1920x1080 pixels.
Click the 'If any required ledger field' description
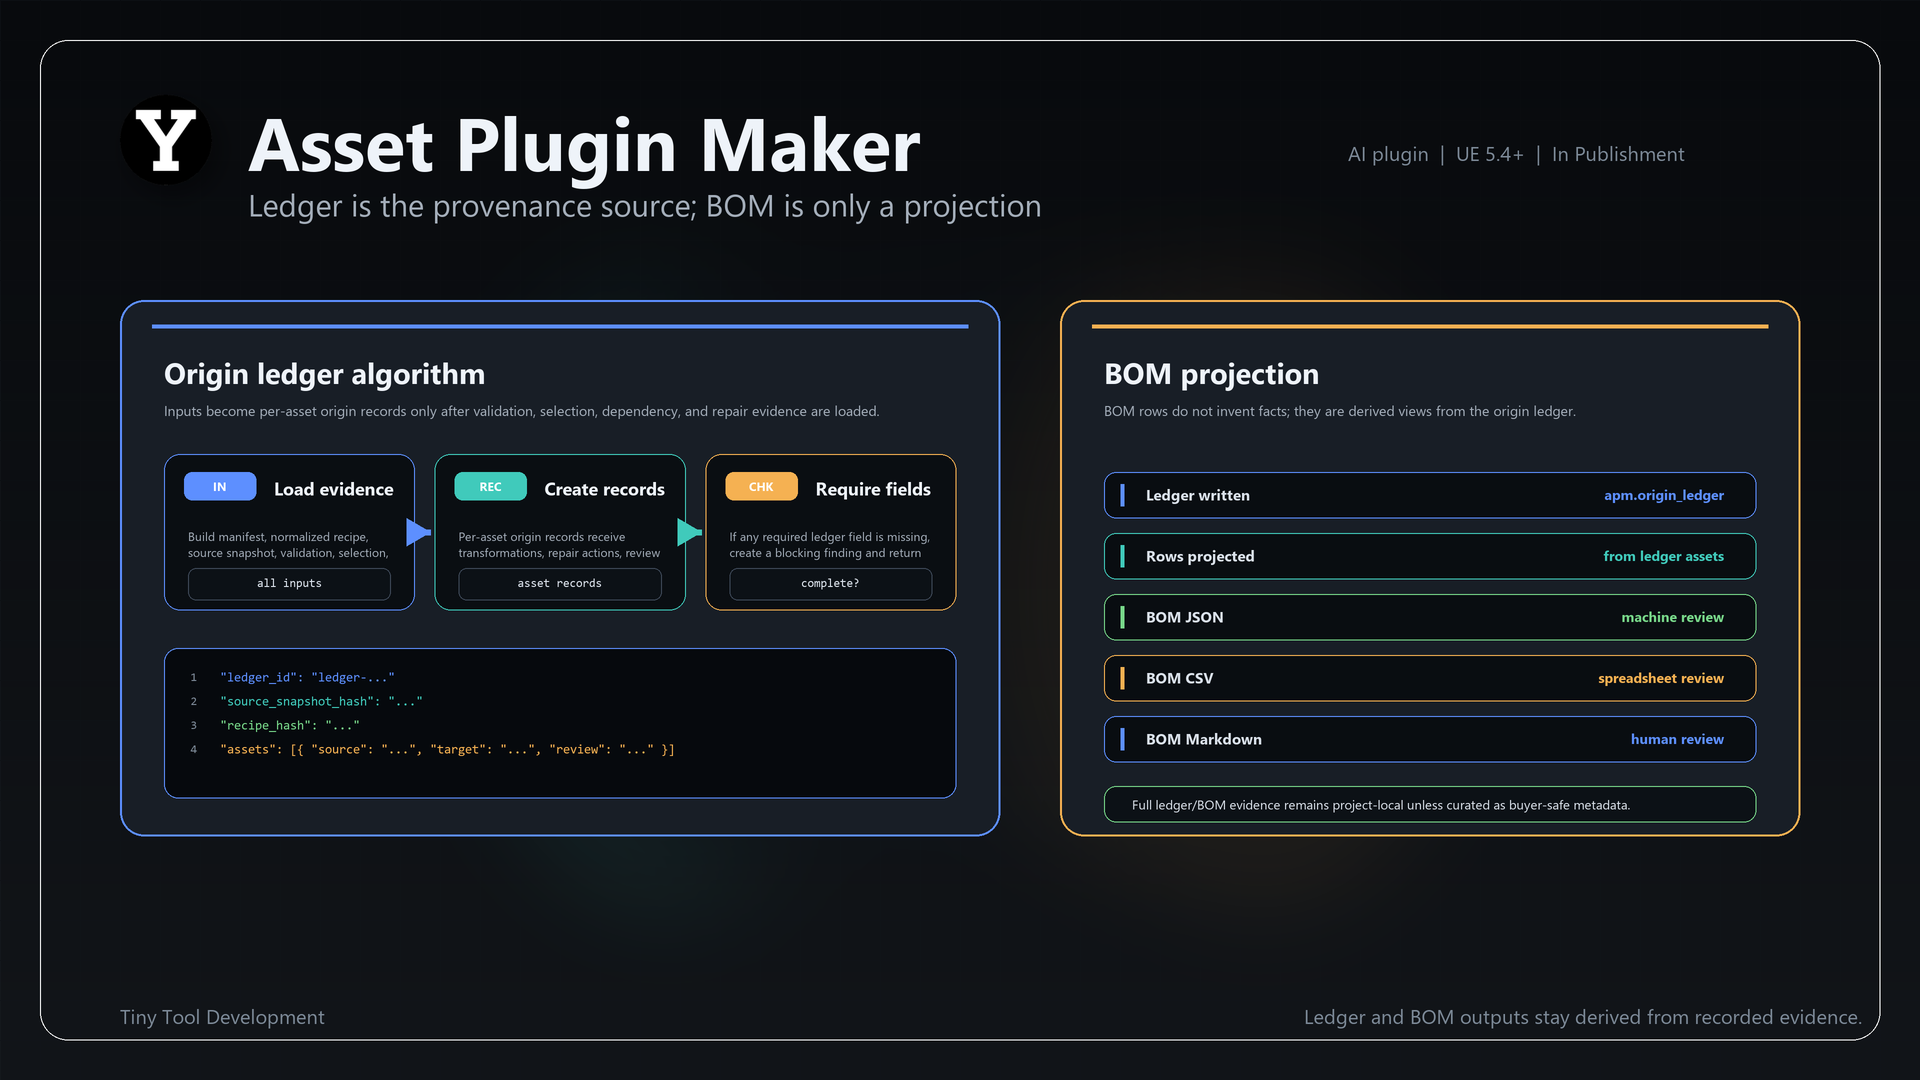click(830, 545)
